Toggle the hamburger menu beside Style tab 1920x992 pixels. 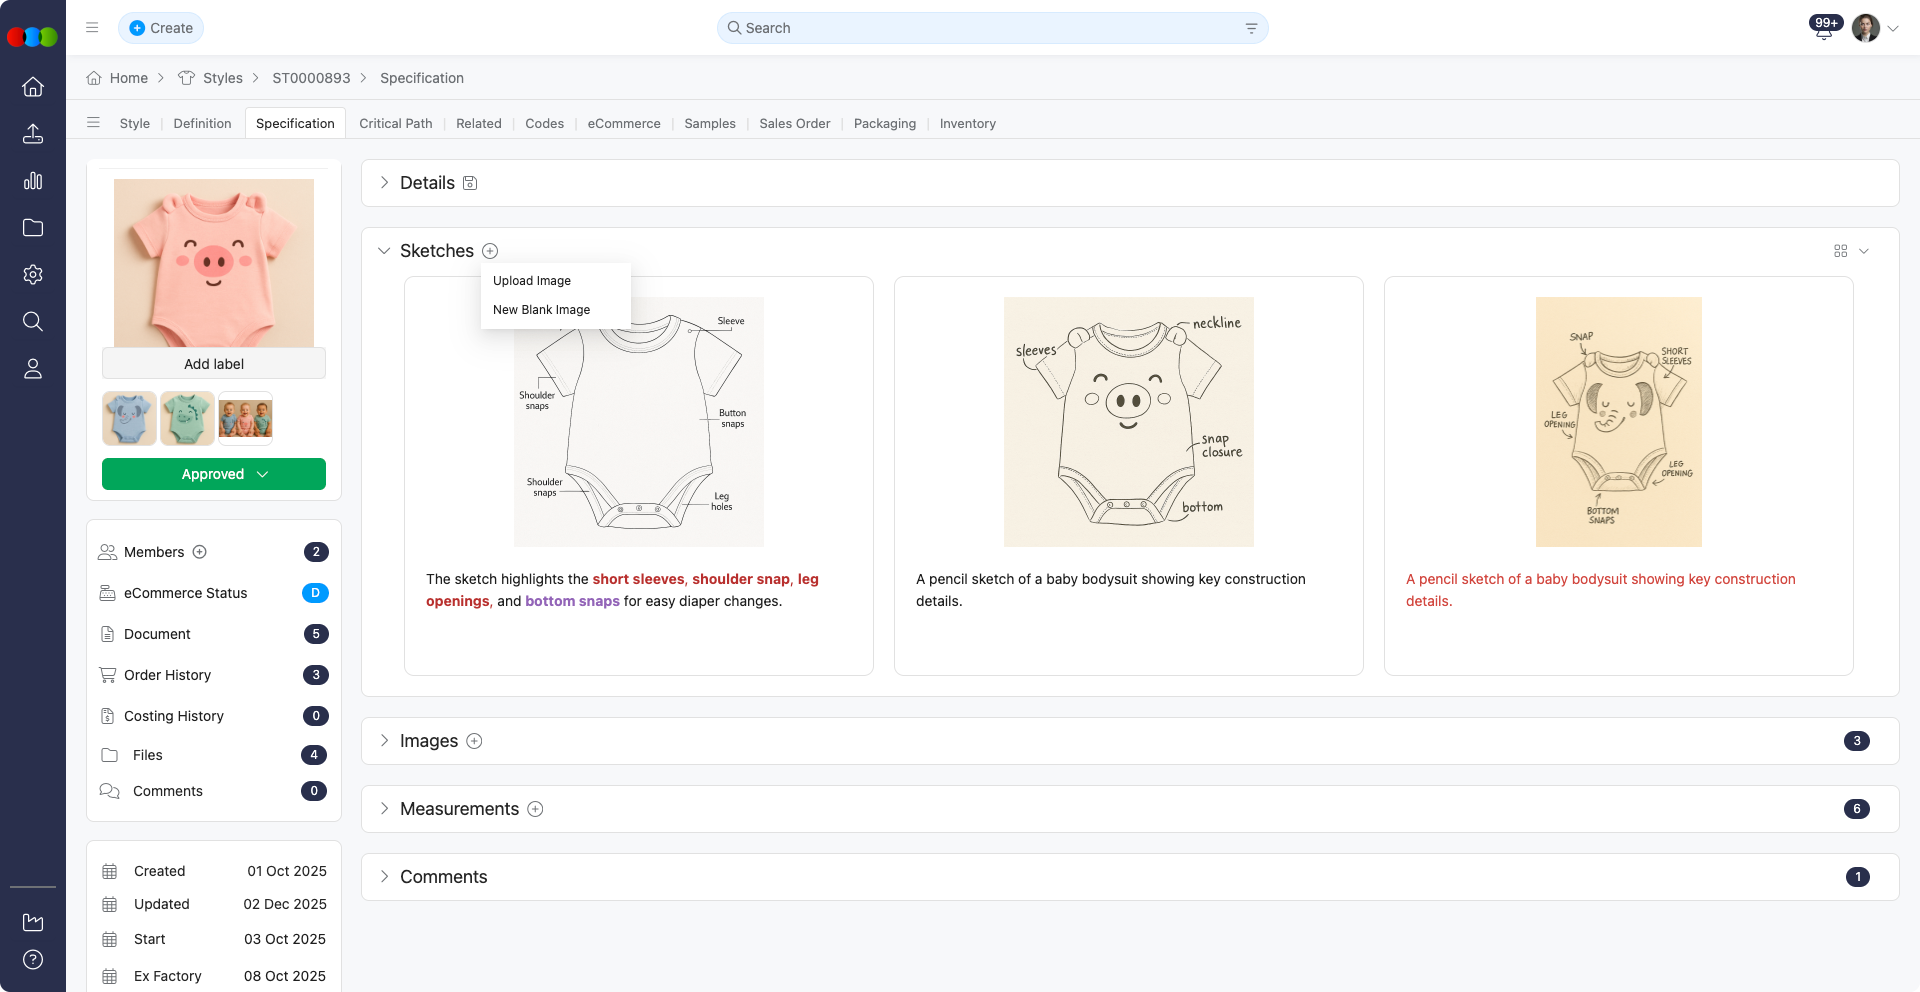tap(93, 122)
